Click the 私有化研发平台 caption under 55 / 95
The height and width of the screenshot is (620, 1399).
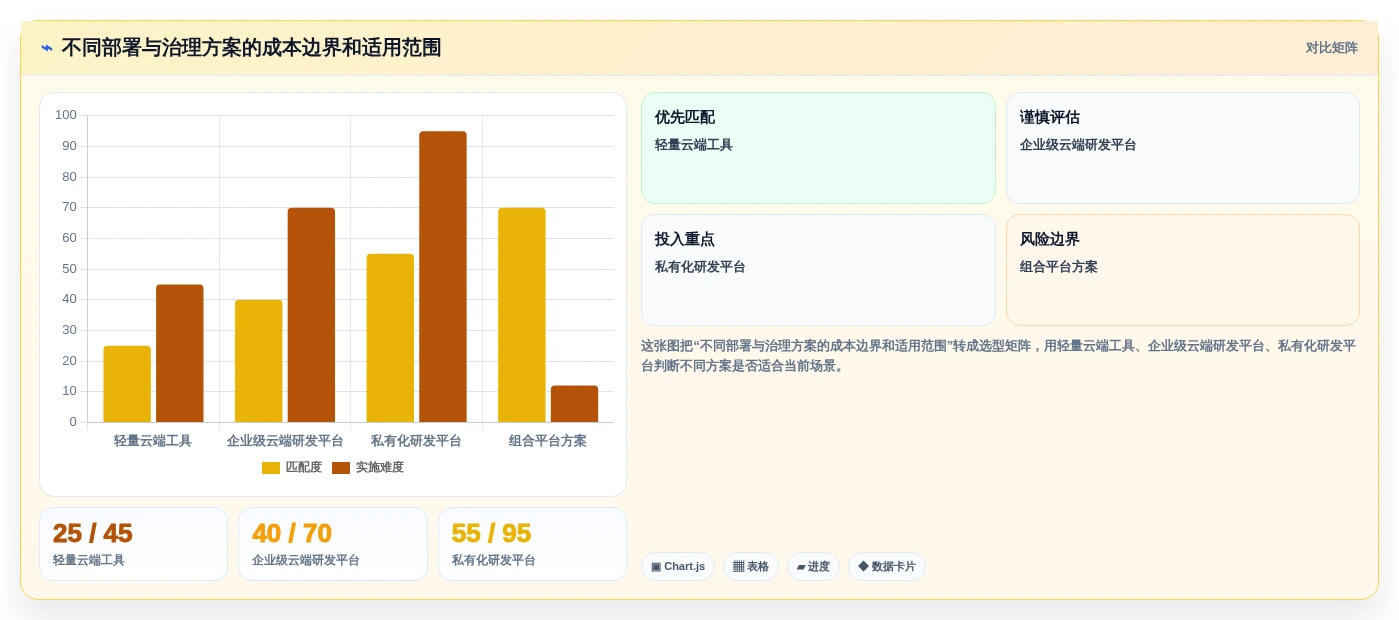pyautogui.click(x=494, y=561)
